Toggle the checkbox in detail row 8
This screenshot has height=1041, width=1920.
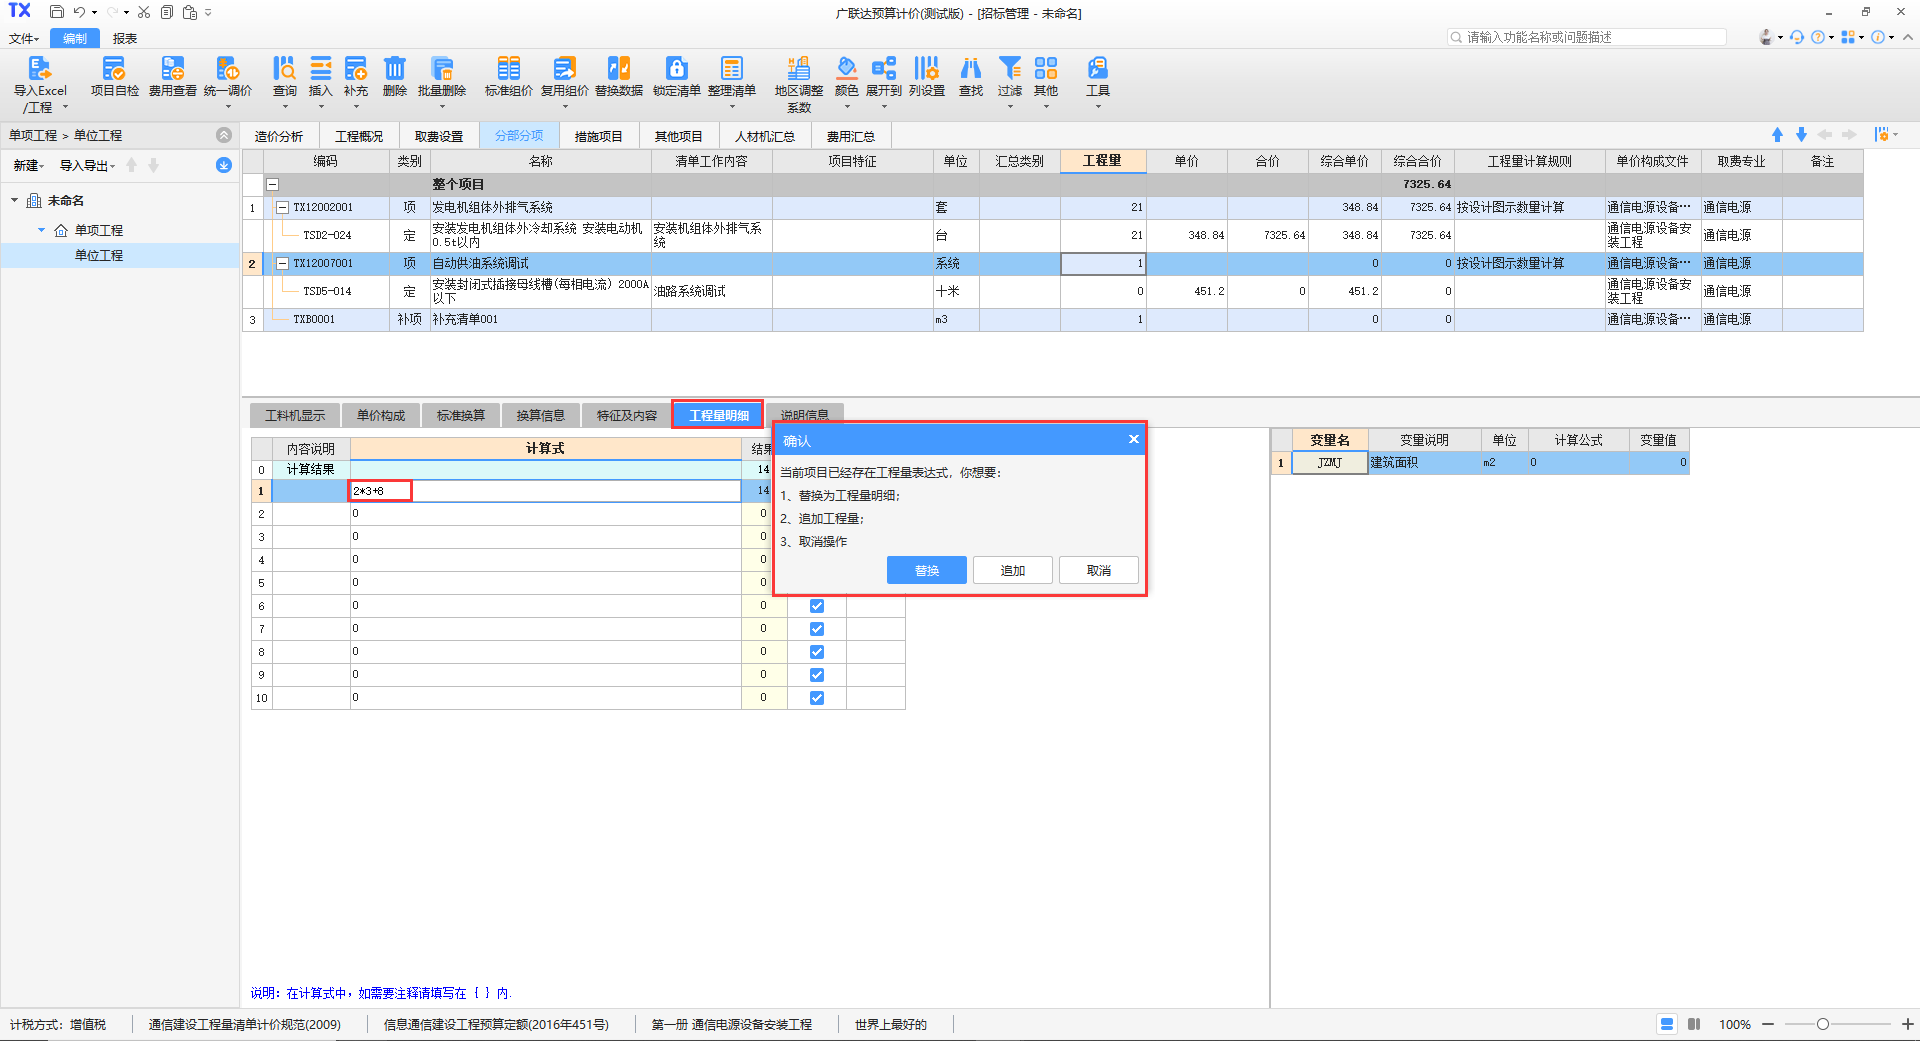[817, 652]
